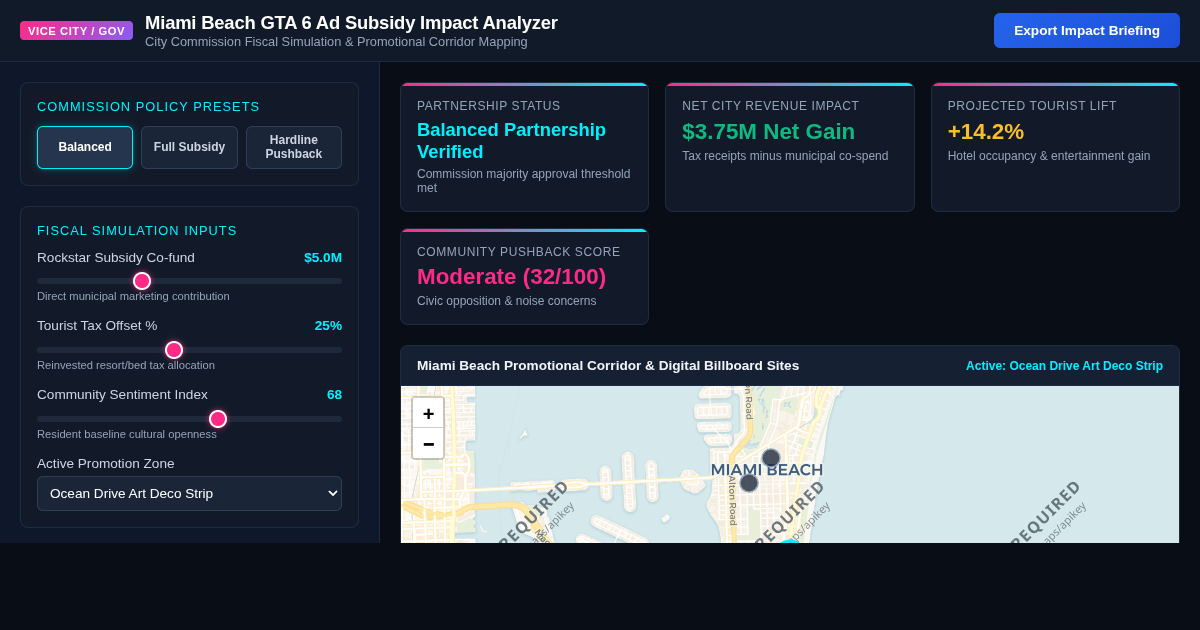This screenshot has height=630, width=1200.
Task: Click the 'Commission Policy Presets' heading
Action: pos(148,106)
